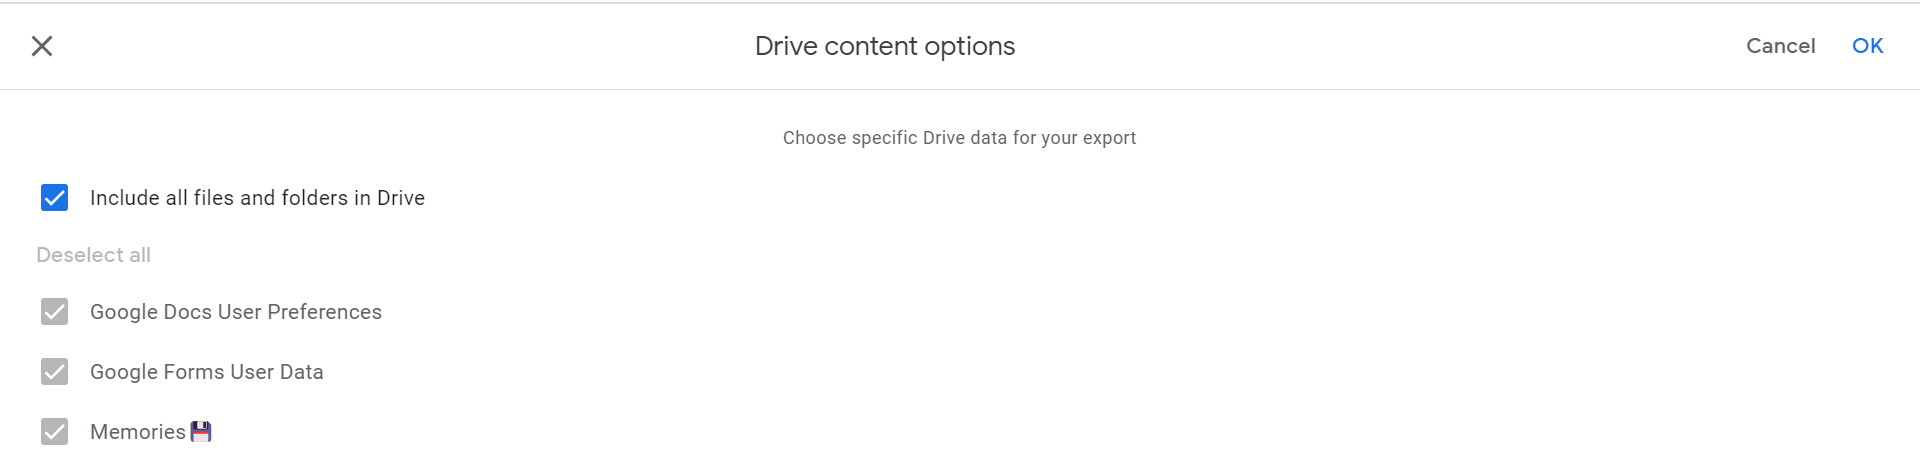1920x466 pixels.
Task: Uncheck Include all files and folders checkbox
Action: [x=55, y=198]
